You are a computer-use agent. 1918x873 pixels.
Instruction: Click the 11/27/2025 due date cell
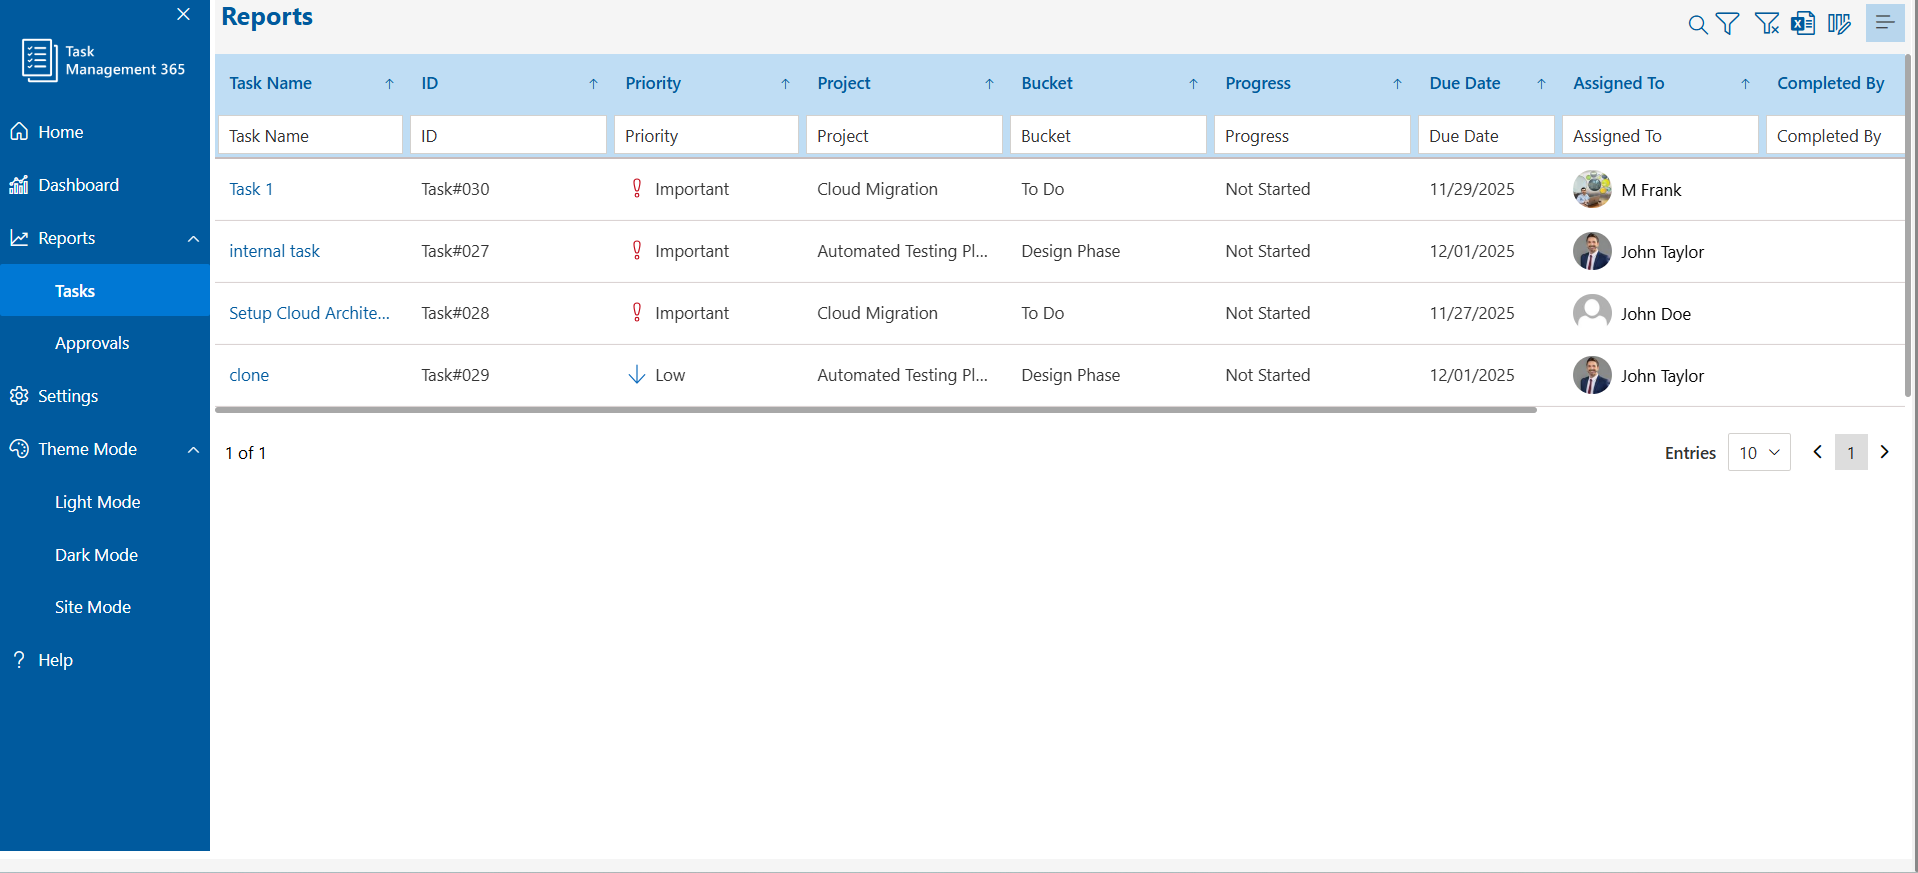1472,313
